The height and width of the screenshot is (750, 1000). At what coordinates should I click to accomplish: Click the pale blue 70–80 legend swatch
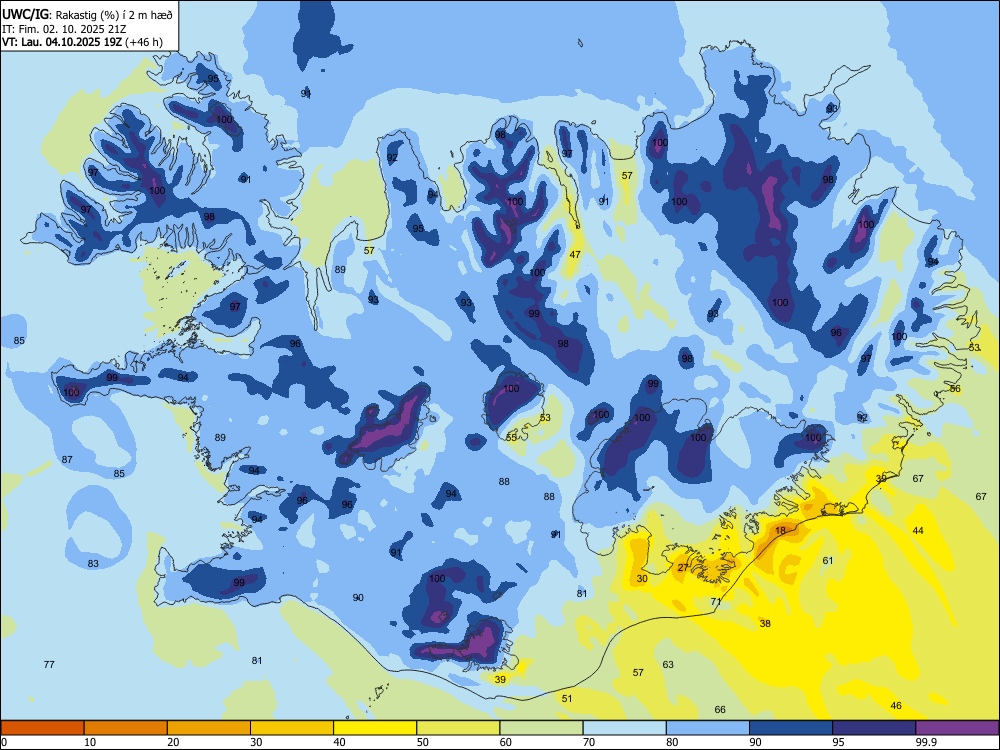pos(624,728)
